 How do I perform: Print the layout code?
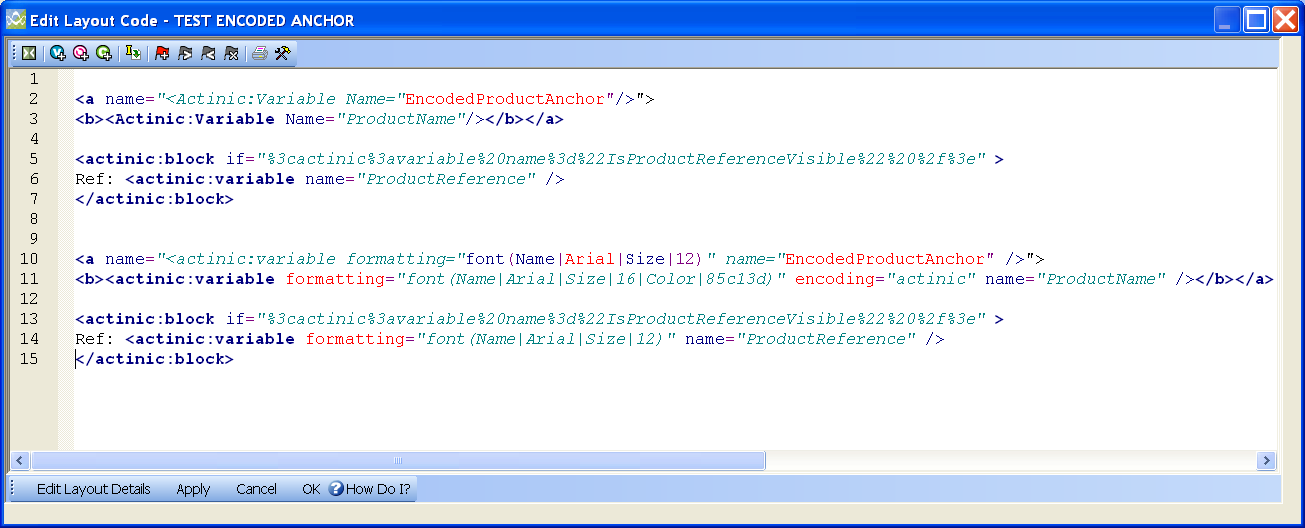coord(259,54)
